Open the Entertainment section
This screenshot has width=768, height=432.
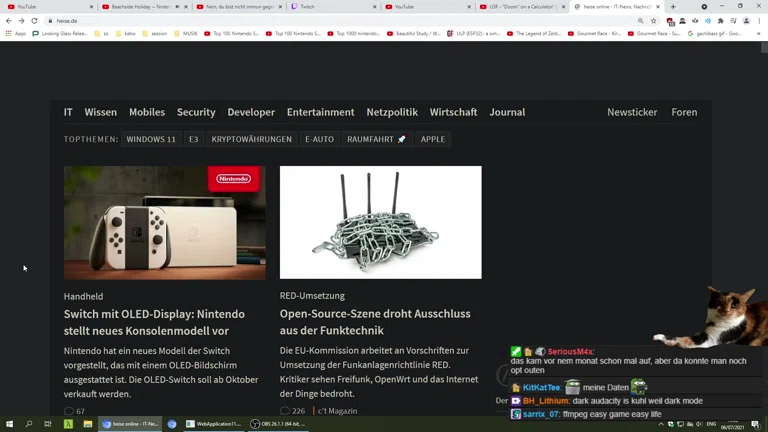click(x=320, y=112)
